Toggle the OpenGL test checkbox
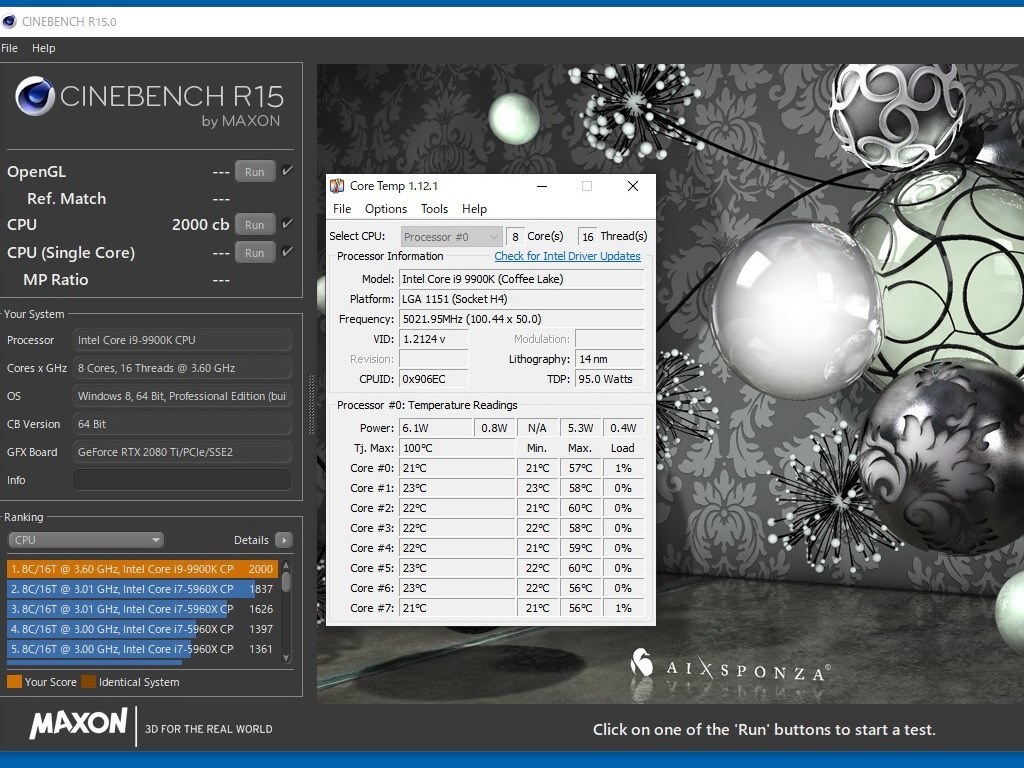 [x=287, y=171]
